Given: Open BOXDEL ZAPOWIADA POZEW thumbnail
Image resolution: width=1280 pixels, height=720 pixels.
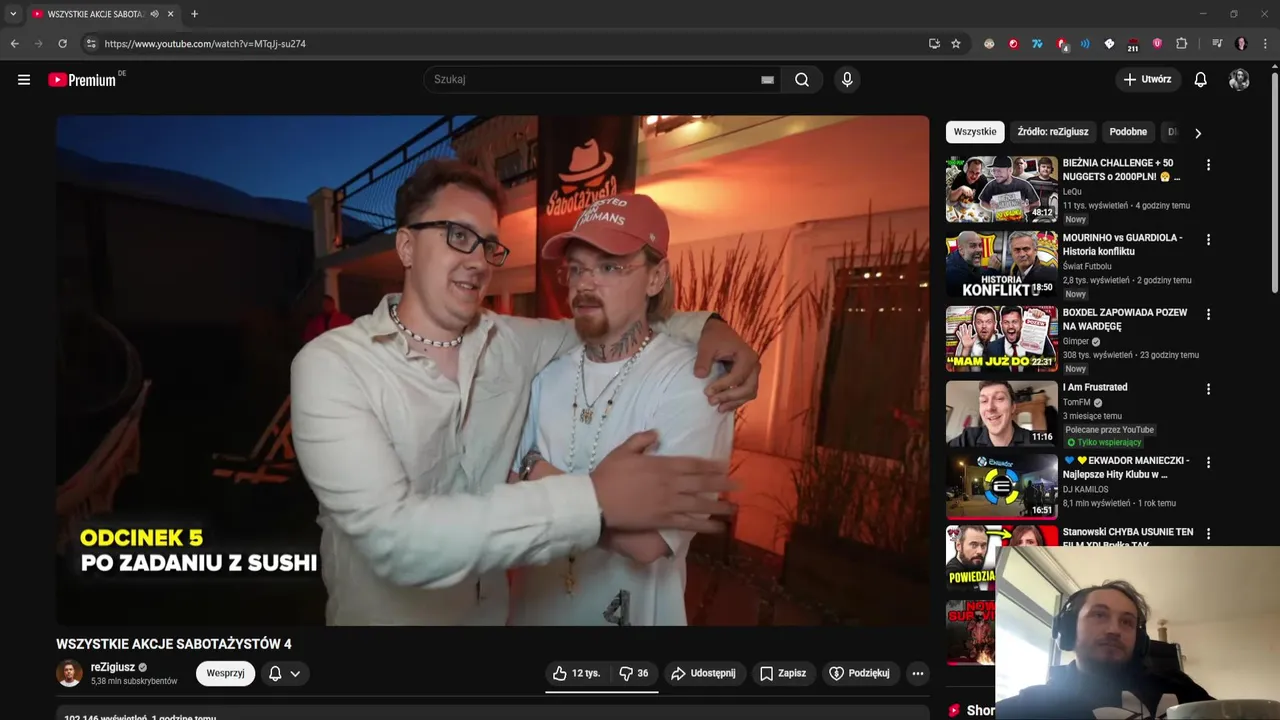Looking at the screenshot, I should [1001, 338].
